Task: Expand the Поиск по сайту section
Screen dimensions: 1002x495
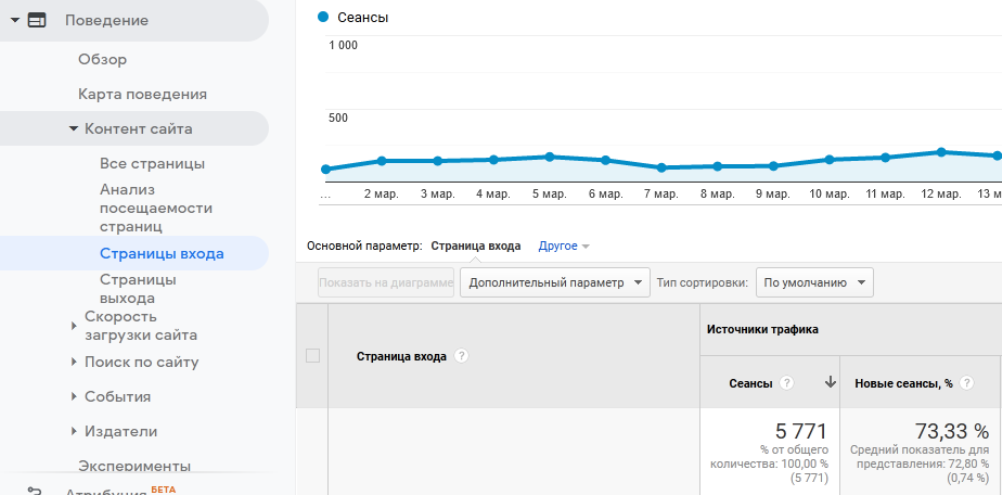Action: pos(74,362)
